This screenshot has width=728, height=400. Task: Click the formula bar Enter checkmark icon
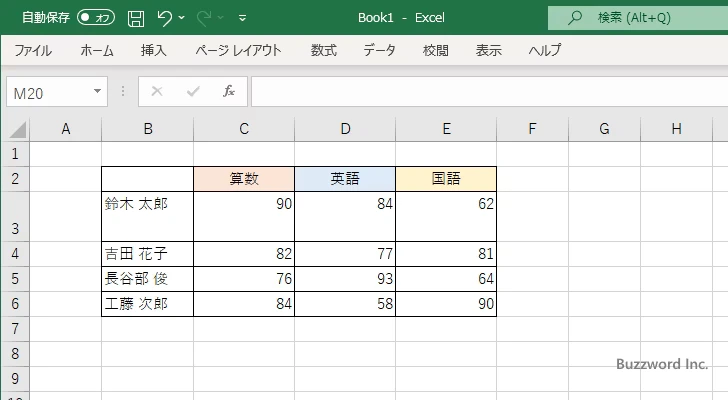point(193,91)
